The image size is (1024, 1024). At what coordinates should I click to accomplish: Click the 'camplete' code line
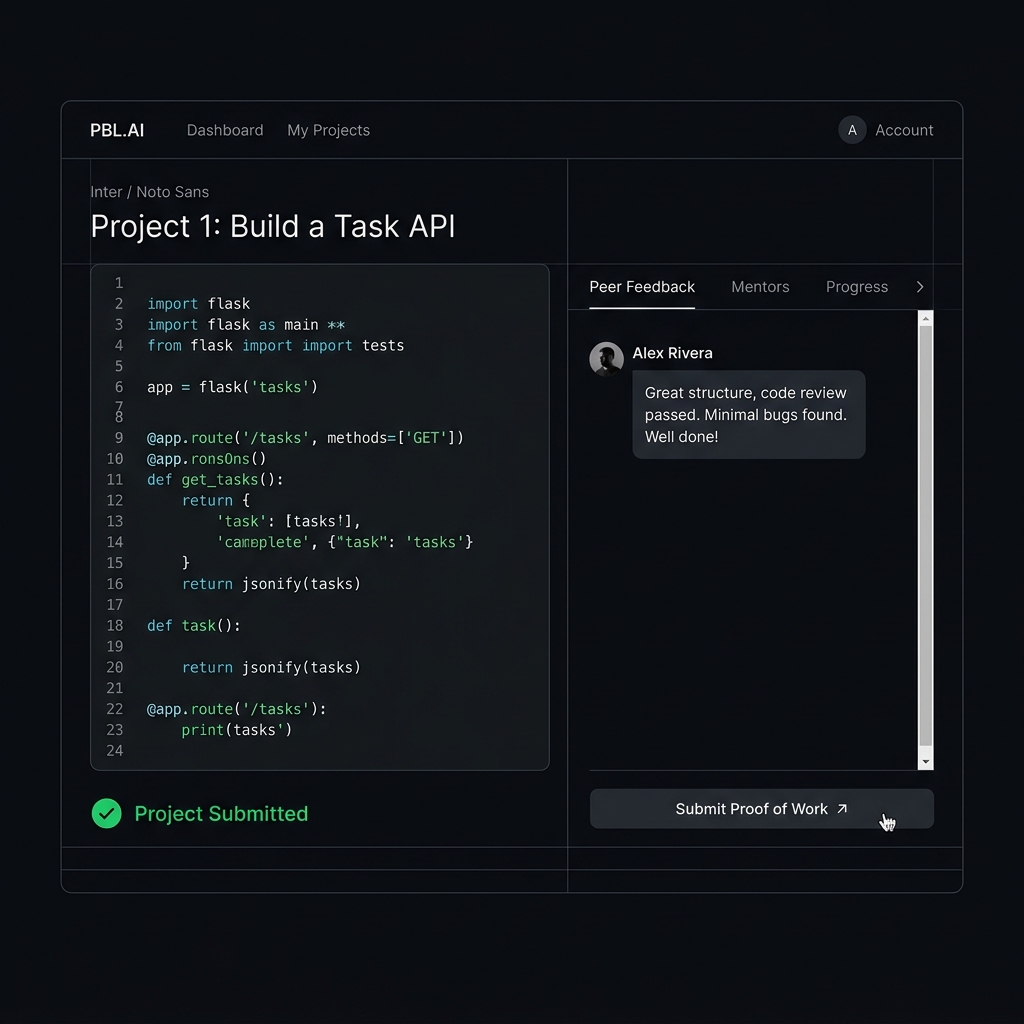(x=344, y=542)
